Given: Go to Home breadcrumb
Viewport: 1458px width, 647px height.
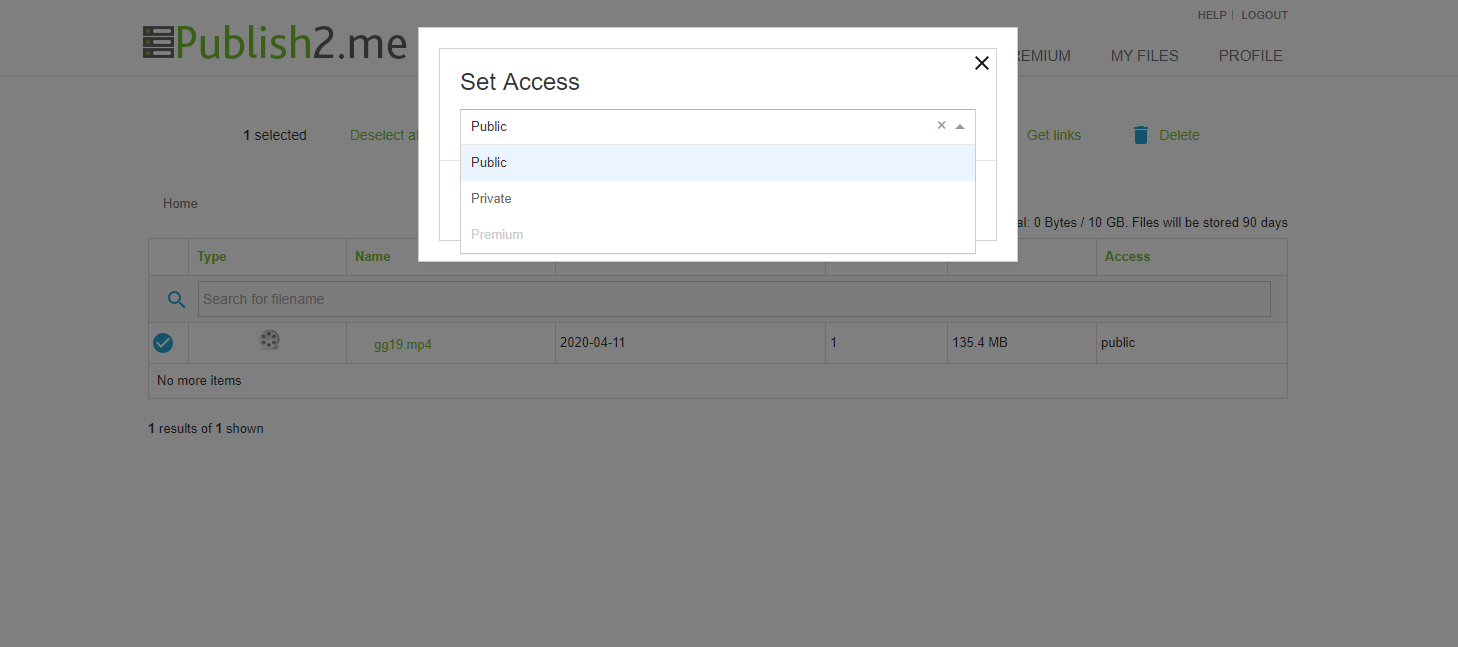Looking at the screenshot, I should point(180,203).
